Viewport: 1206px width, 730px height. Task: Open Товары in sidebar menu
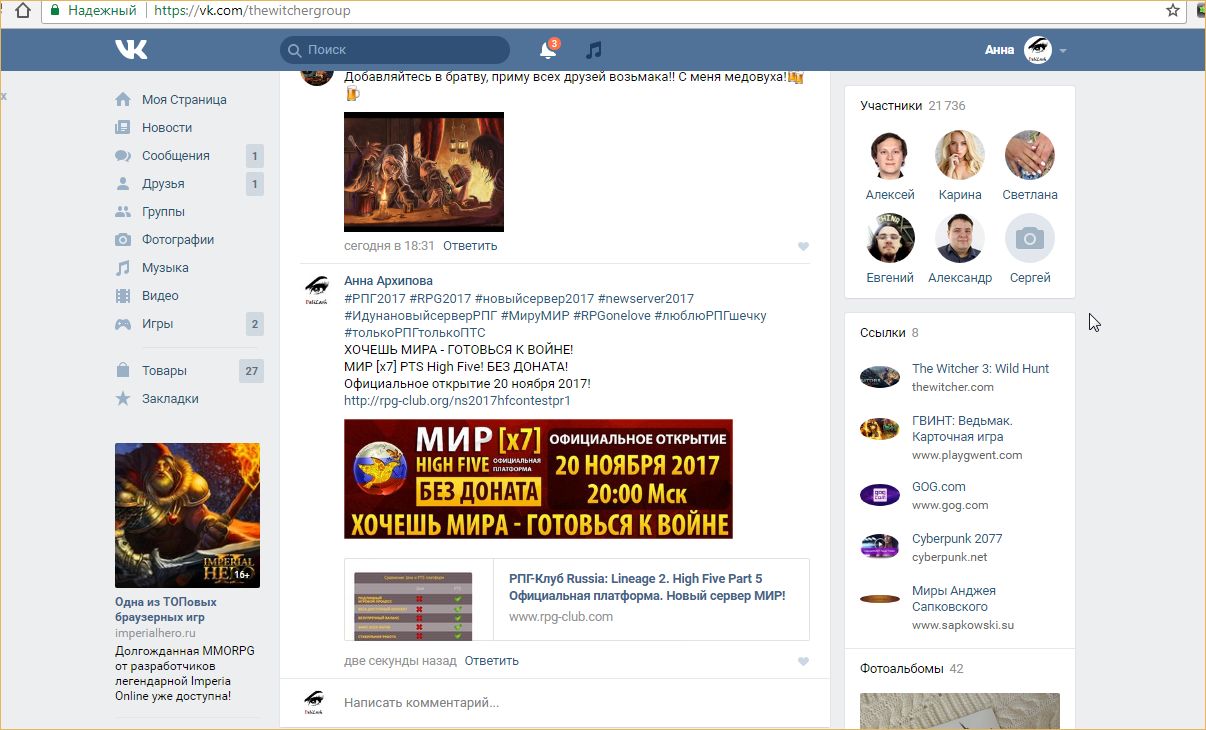(164, 370)
